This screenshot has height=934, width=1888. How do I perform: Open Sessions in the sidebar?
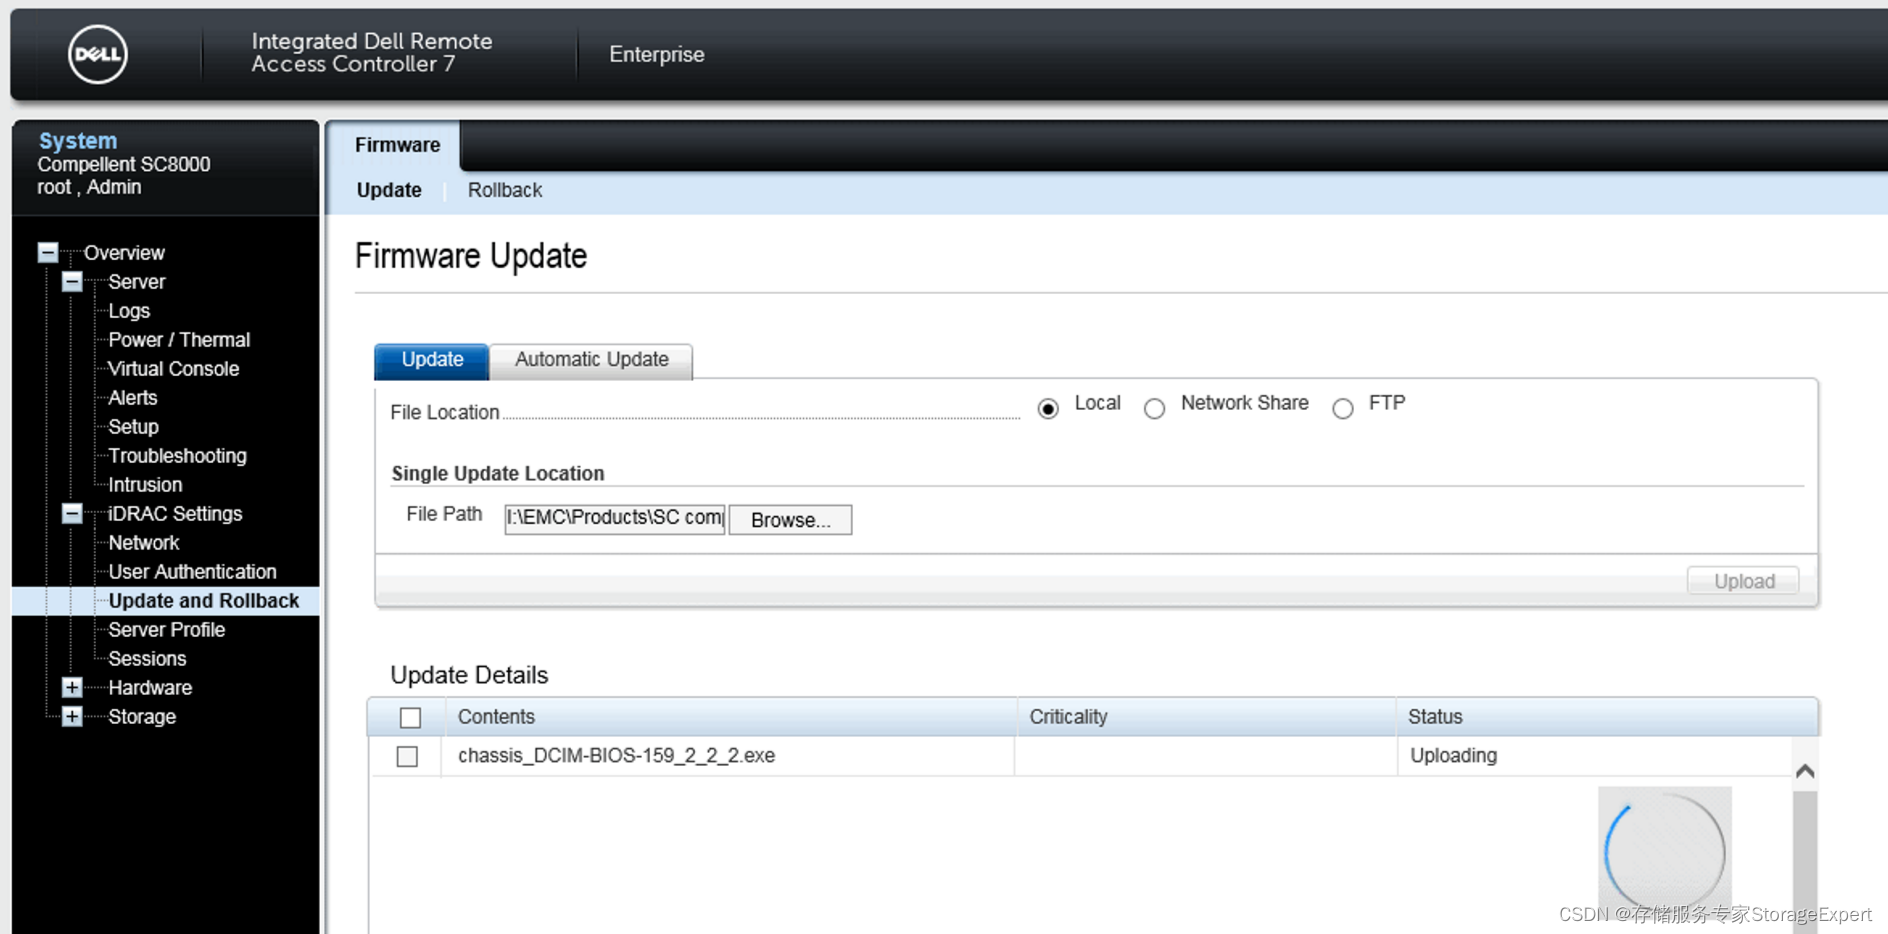coord(147,659)
